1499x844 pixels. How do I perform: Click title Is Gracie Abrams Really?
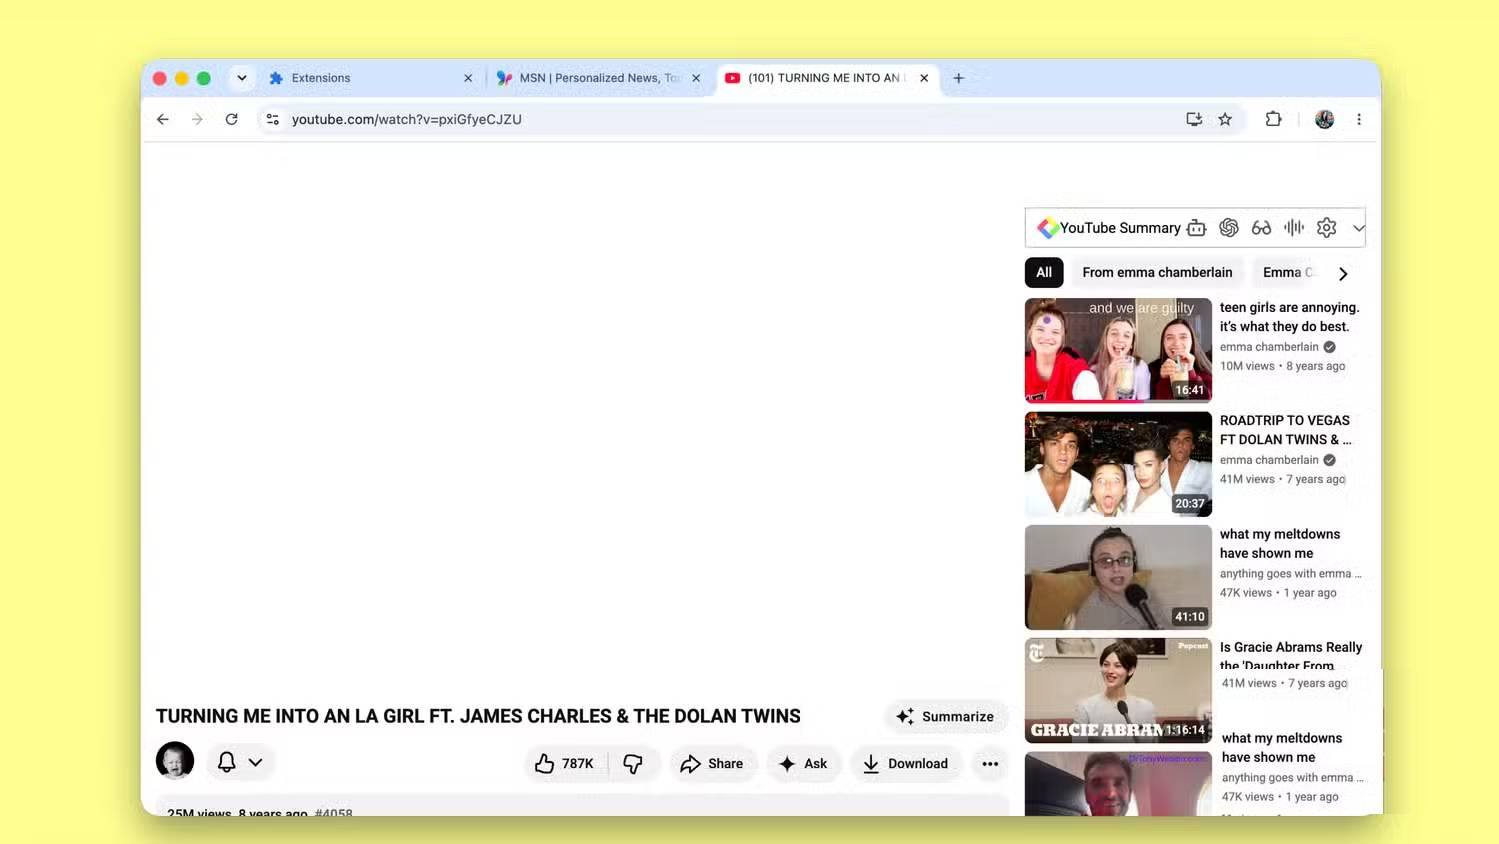[x=1291, y=656]
